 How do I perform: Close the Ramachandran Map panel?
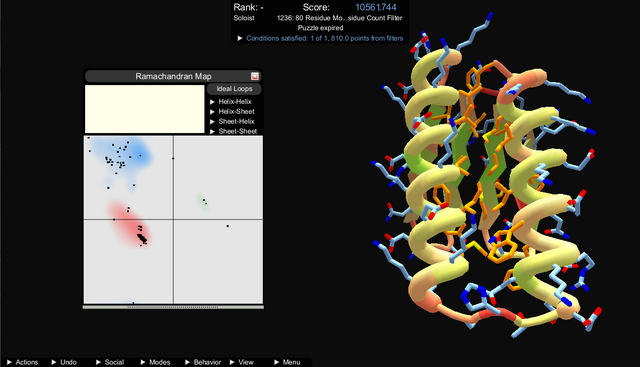(255, 76)
